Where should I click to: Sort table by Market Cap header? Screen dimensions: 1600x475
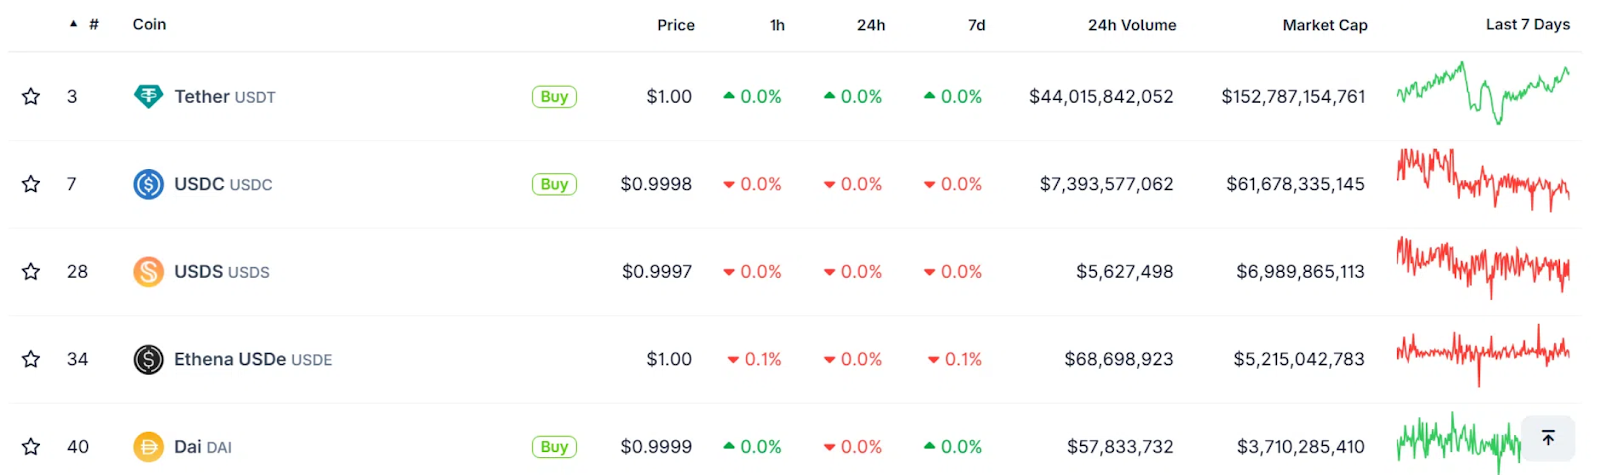pyautogui.click(x=1324, y=25)
